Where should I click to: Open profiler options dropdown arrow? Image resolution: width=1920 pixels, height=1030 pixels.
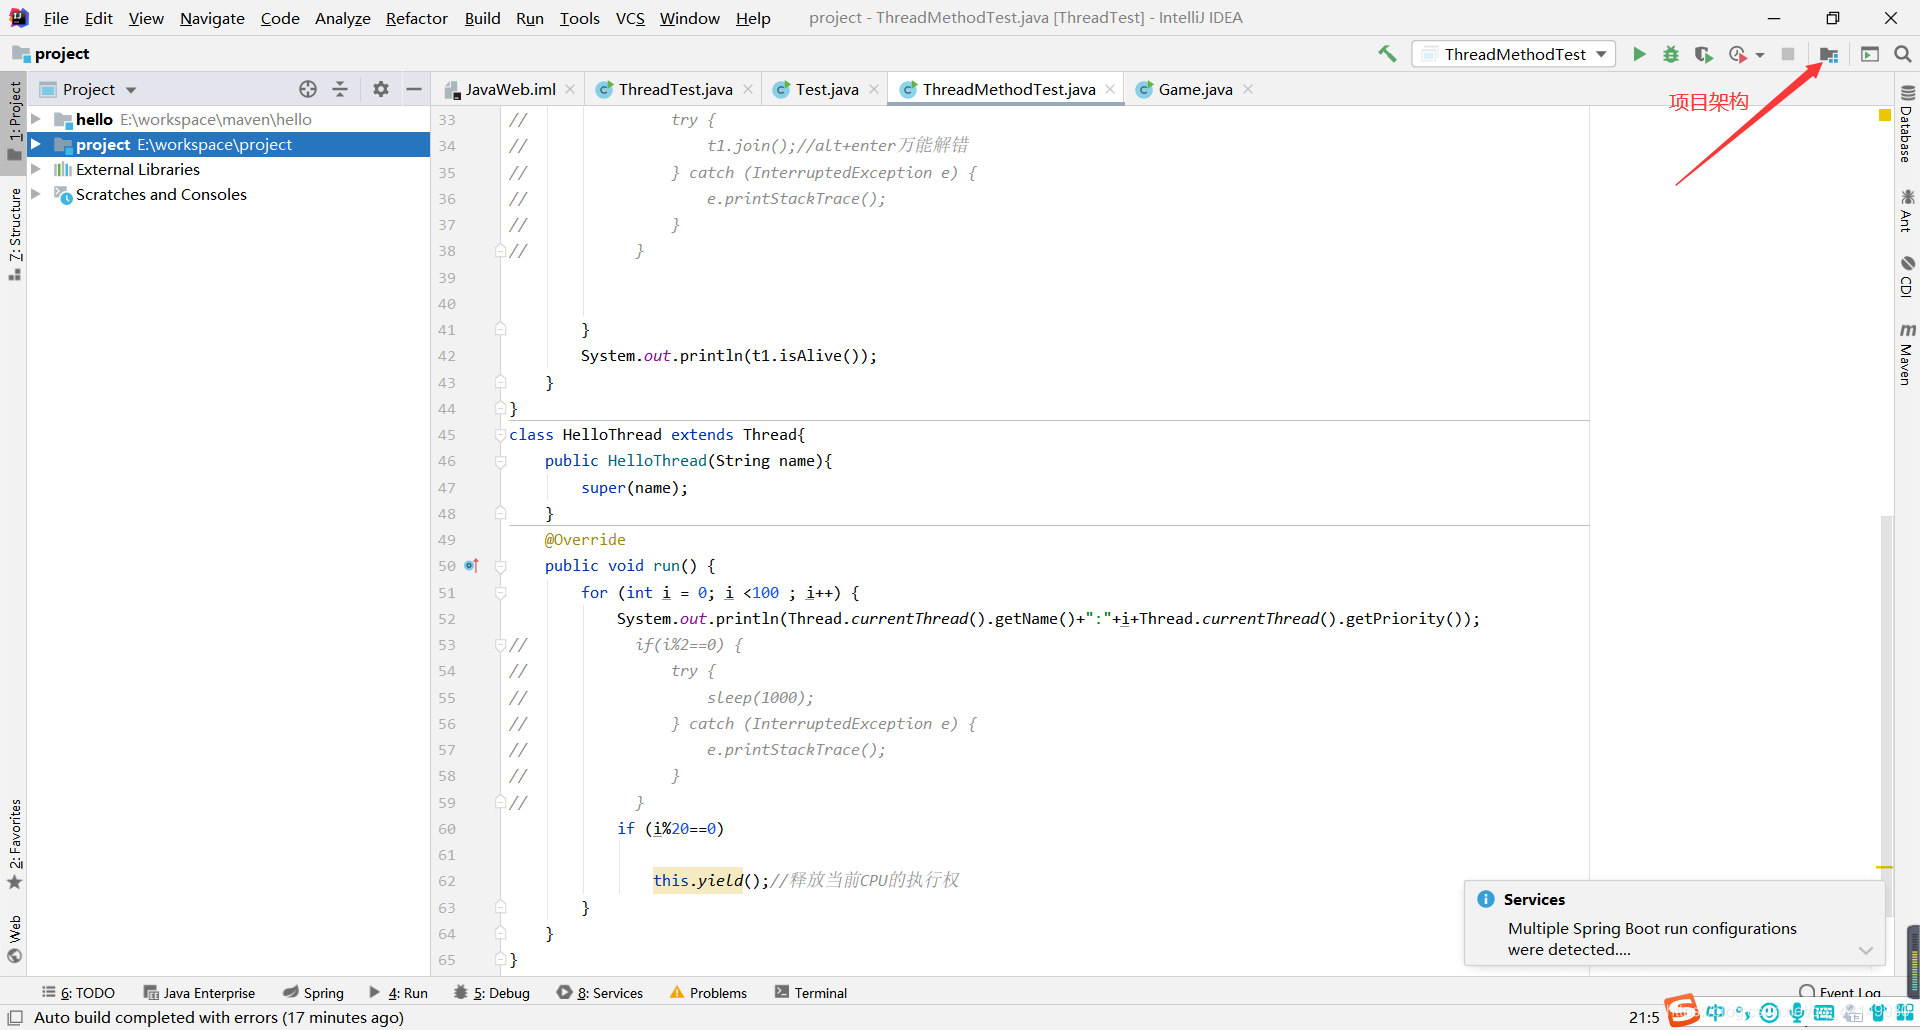[1760, 55]
